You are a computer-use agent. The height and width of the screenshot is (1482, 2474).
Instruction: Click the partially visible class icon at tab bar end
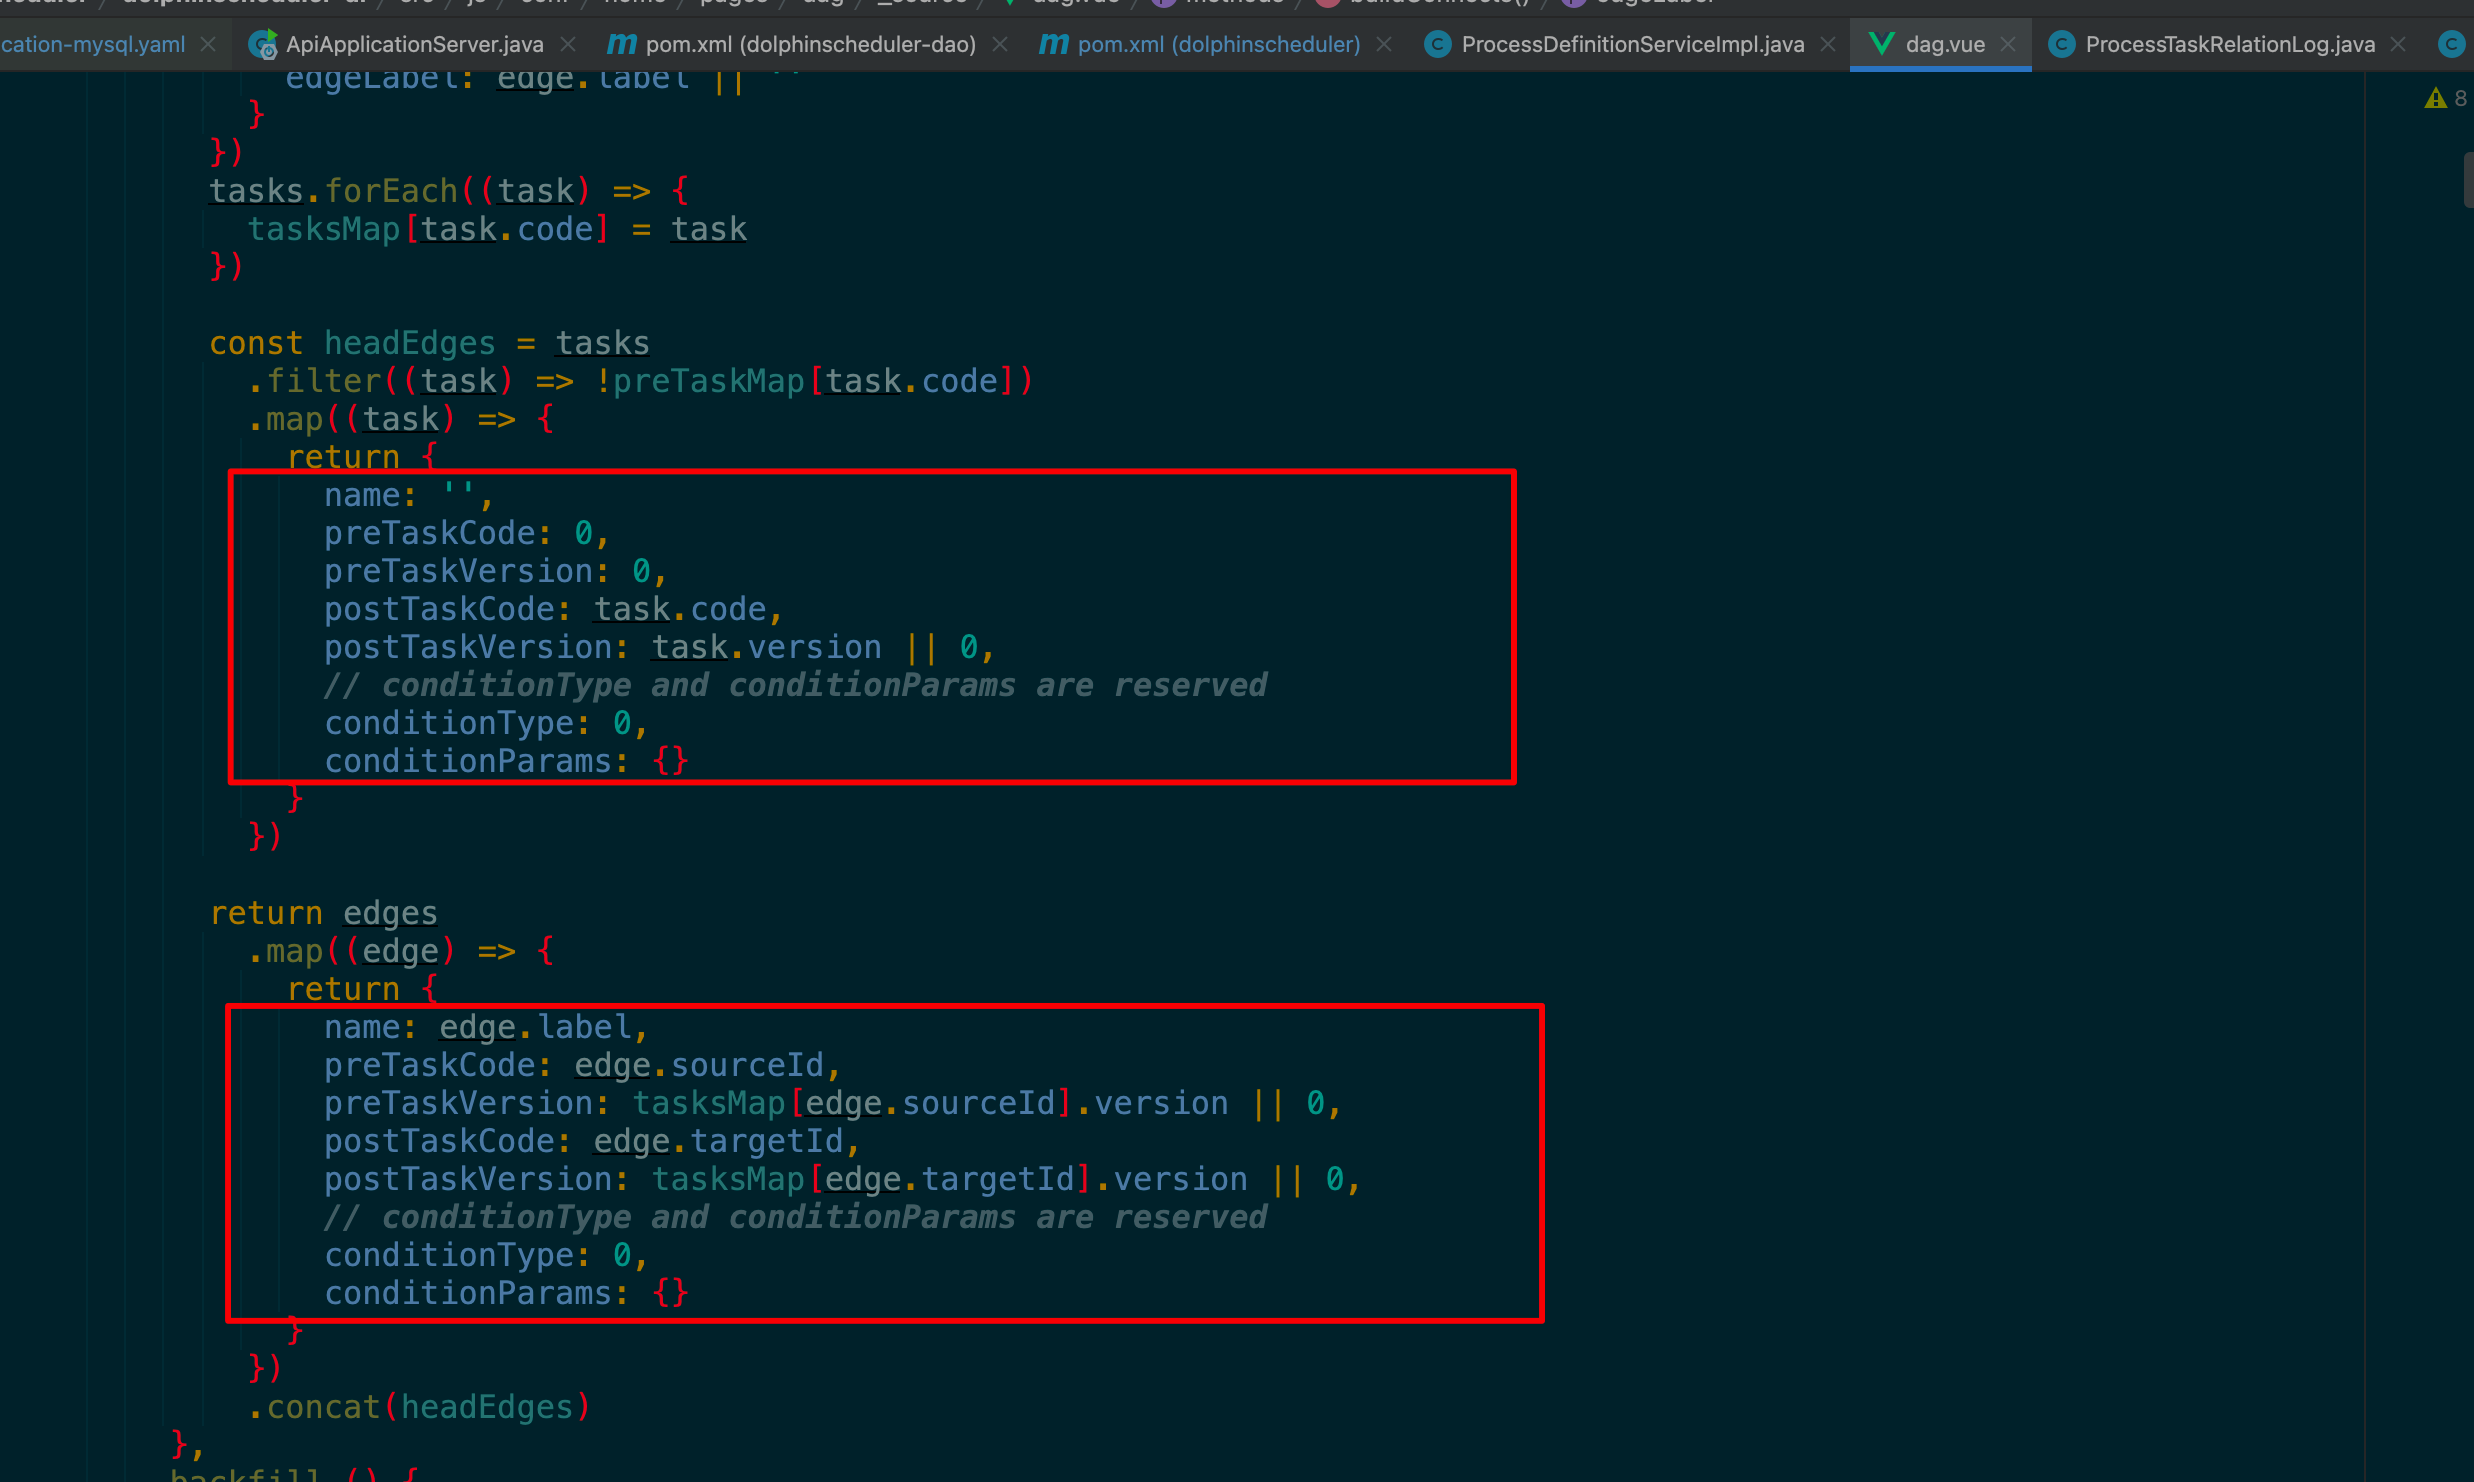(x=2451, y=44)
